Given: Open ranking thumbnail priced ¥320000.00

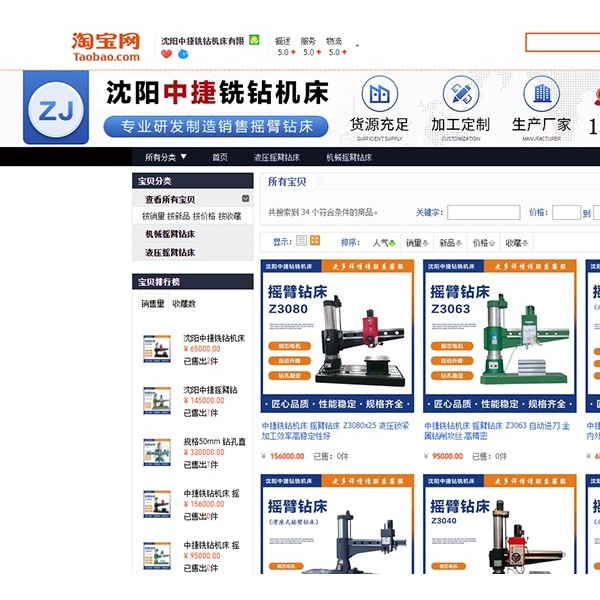Looking at the screenshot, I should (157, 452).
